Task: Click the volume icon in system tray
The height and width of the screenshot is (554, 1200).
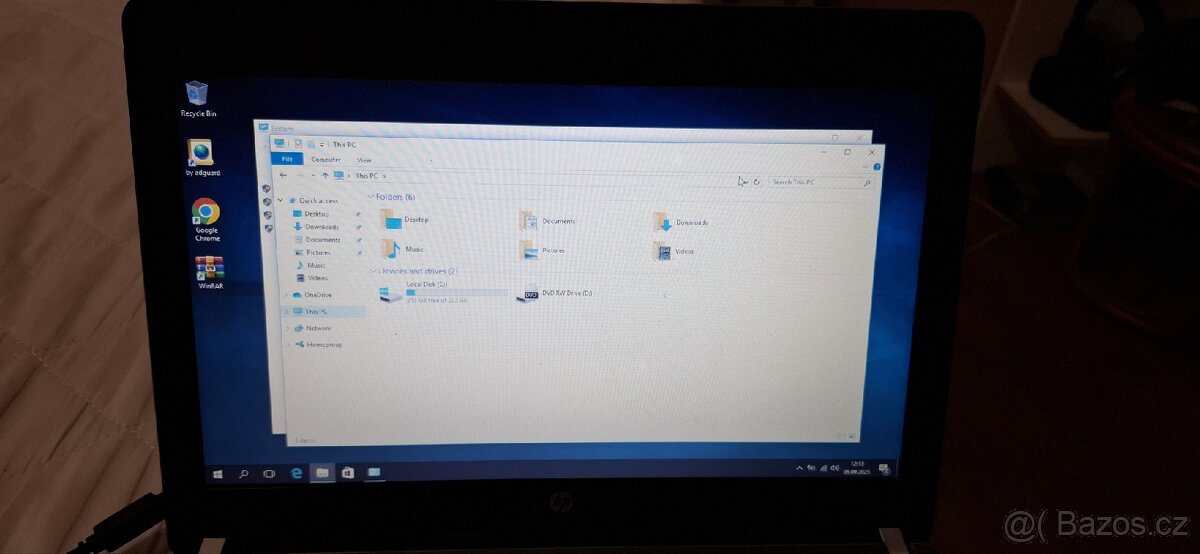Action: [834, 468]
